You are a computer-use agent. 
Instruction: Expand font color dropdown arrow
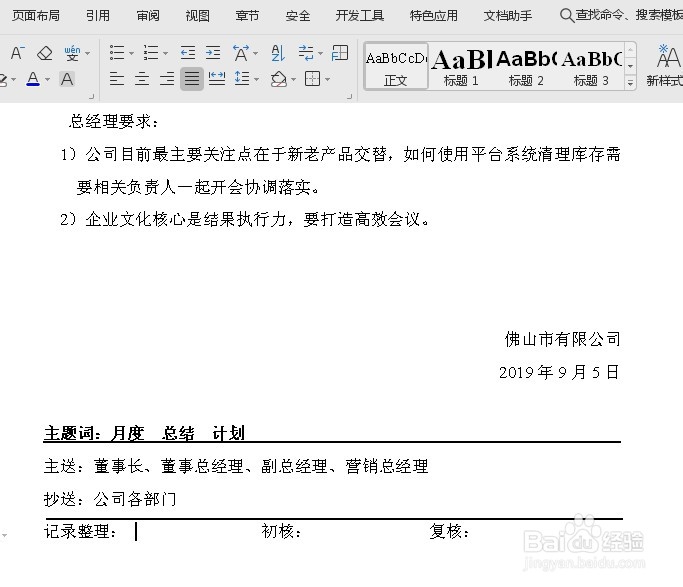(47, 80)
